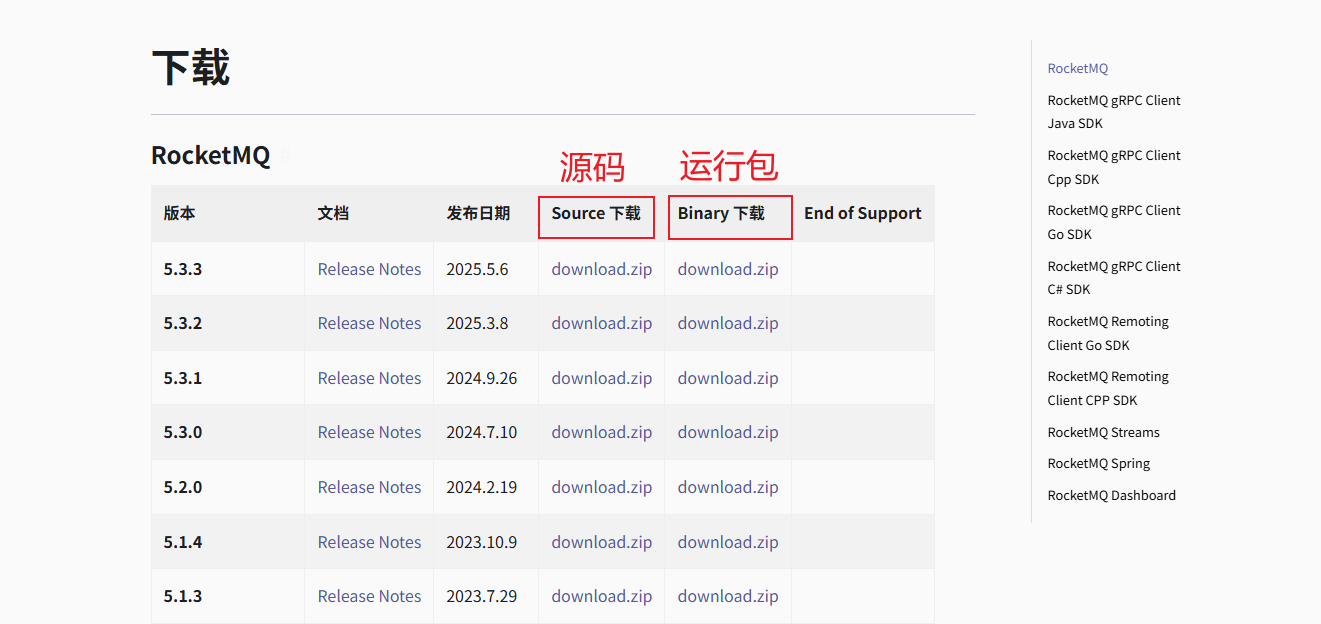Download binary zip for version 5.3.2

pyautogui.click(x=728, y=323)
